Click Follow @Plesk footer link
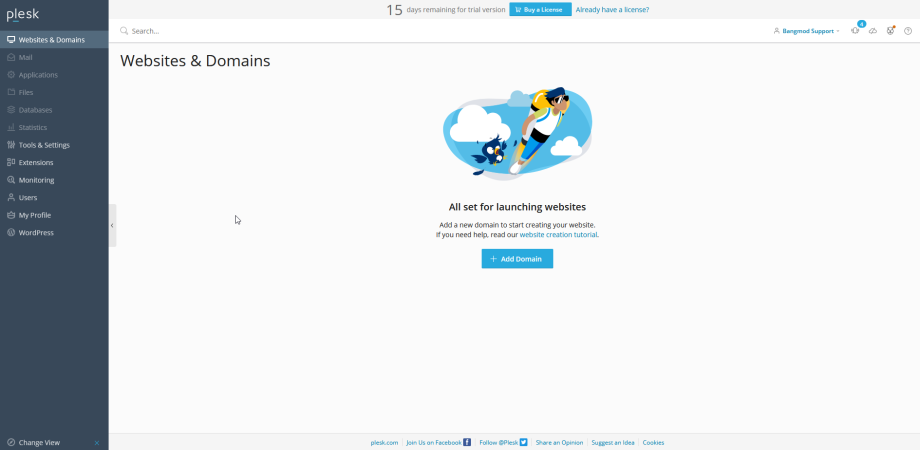This screenshot has width=920, height=450. [x=503, y=443]
